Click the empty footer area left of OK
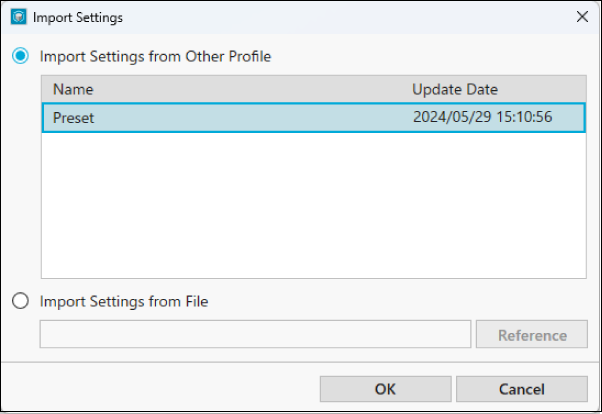Viewport: 602px width, 414px height. point(159,389)
